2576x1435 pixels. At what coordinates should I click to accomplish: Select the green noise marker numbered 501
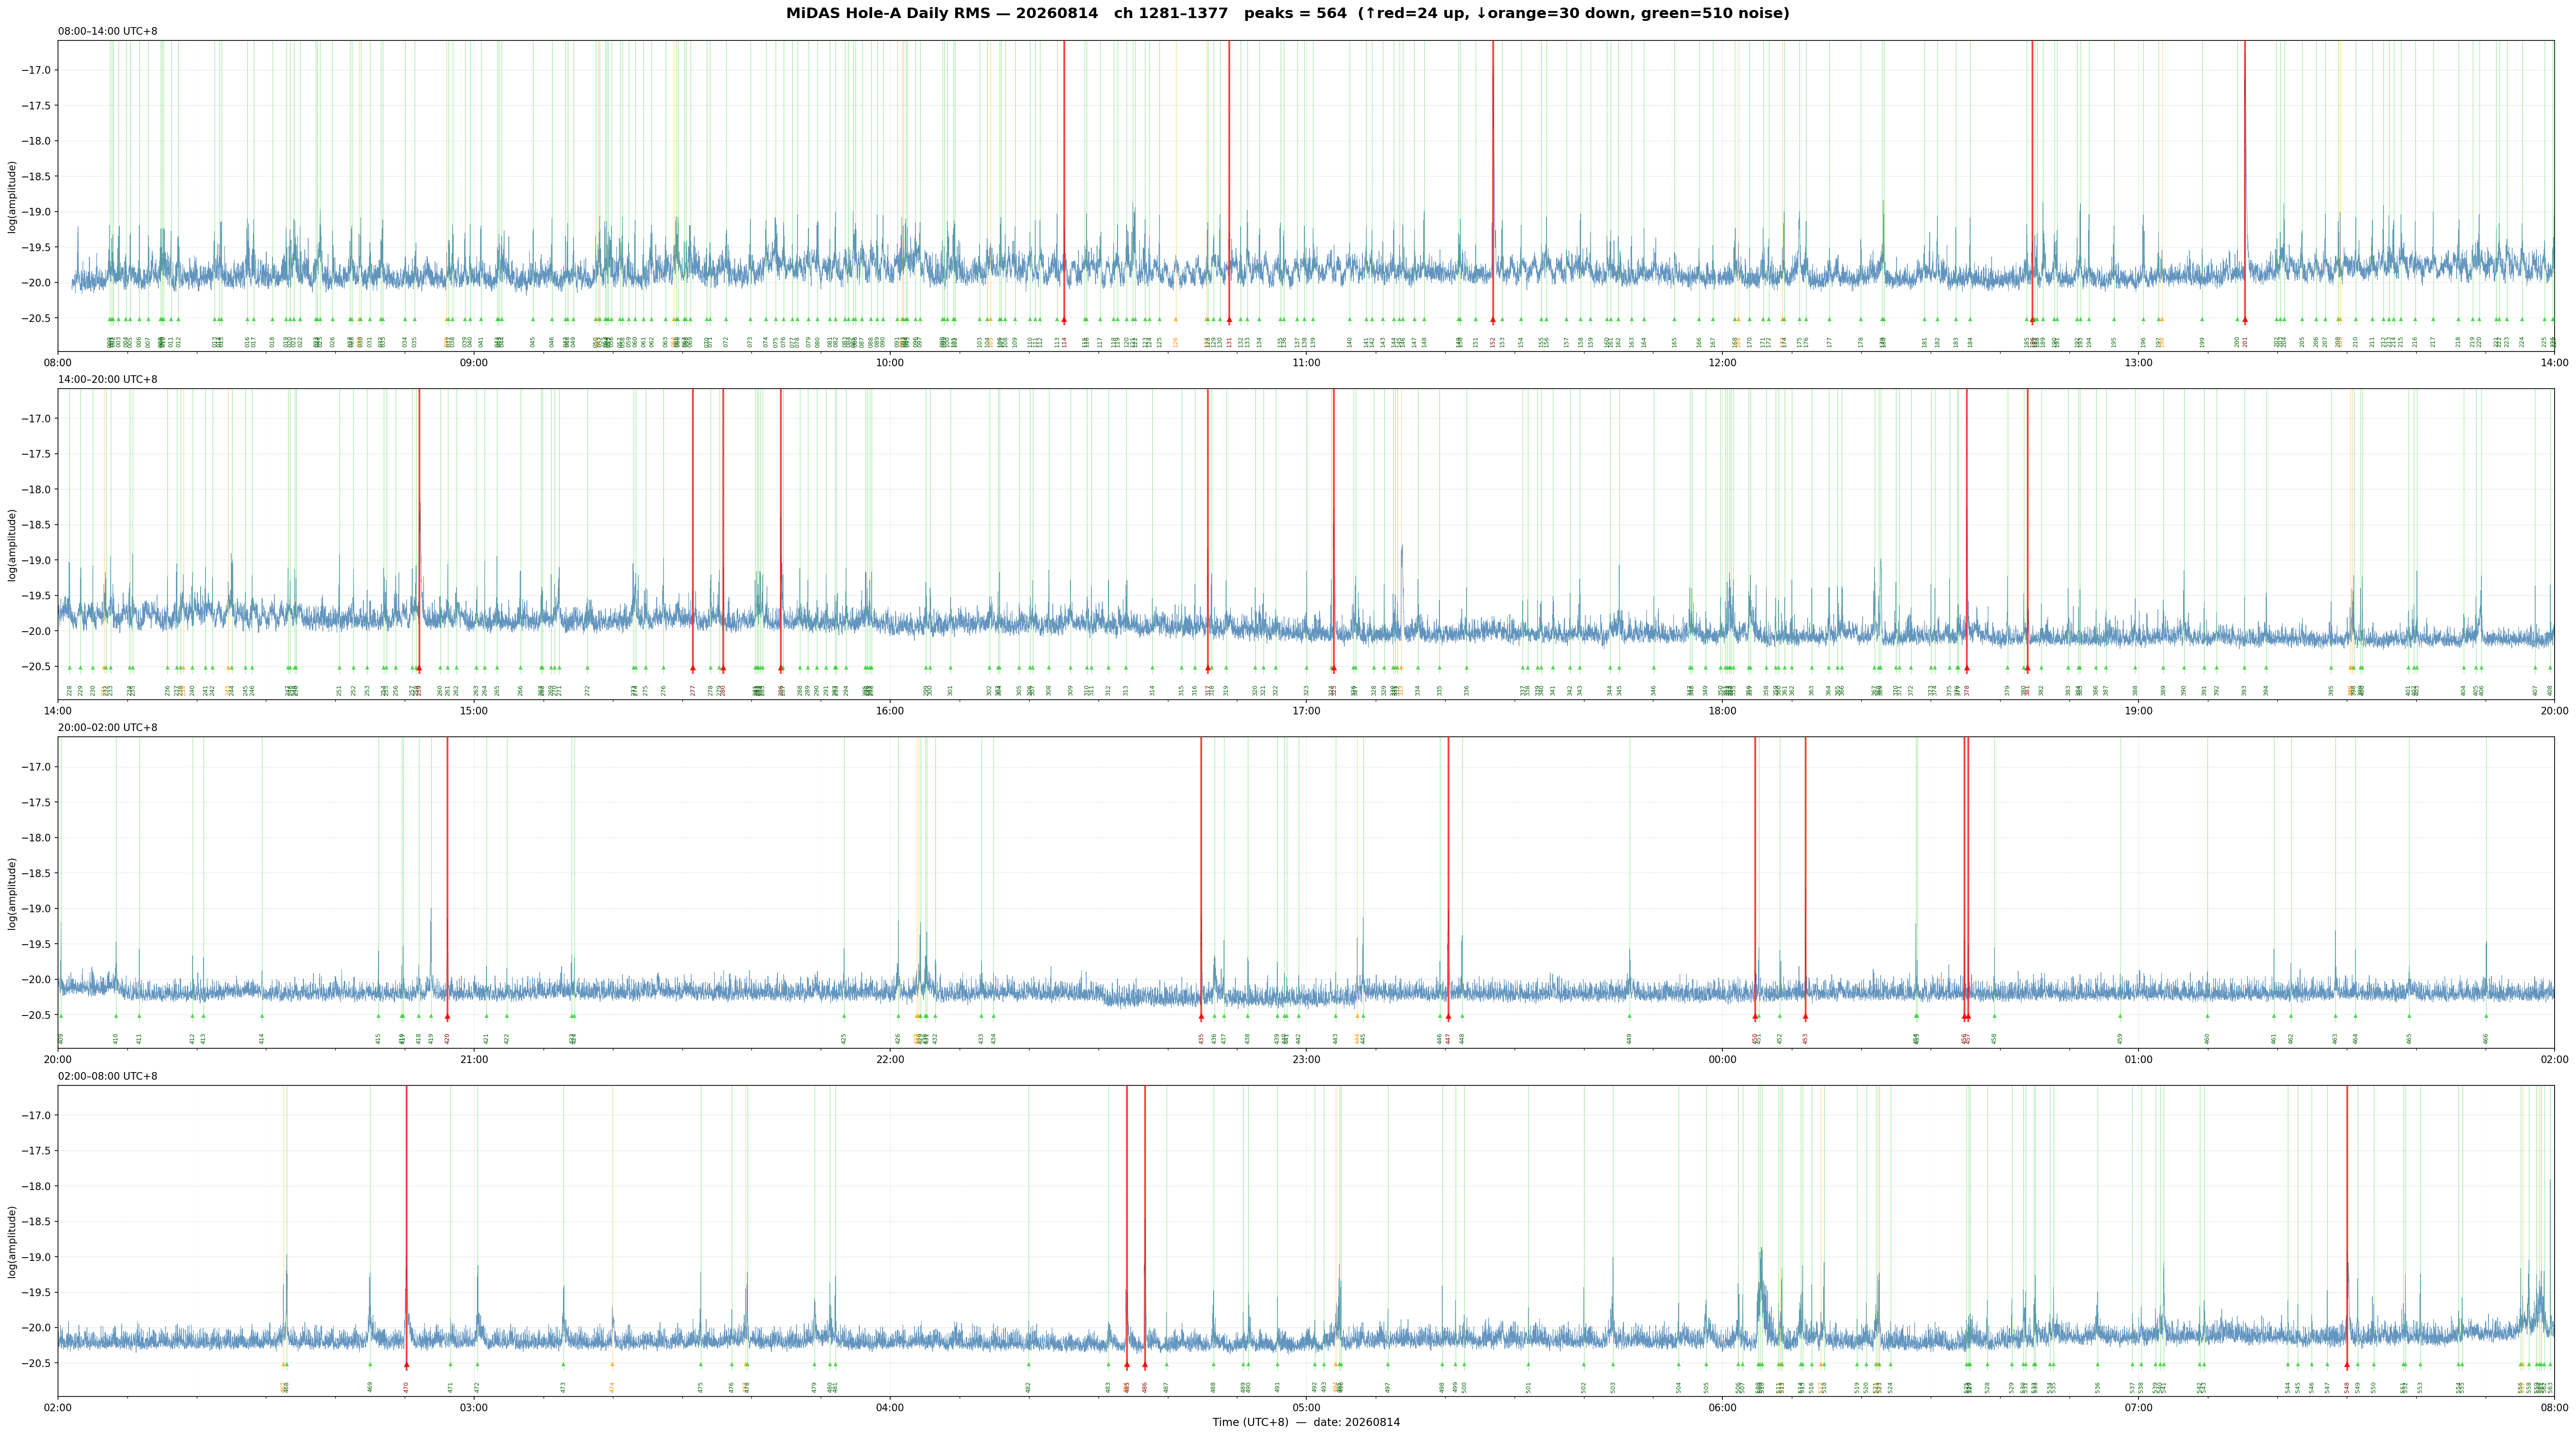[1528, 1365]
